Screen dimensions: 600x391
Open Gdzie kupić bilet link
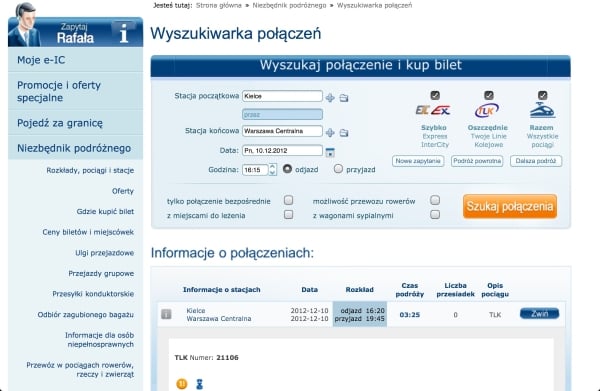tap(105, 212)
